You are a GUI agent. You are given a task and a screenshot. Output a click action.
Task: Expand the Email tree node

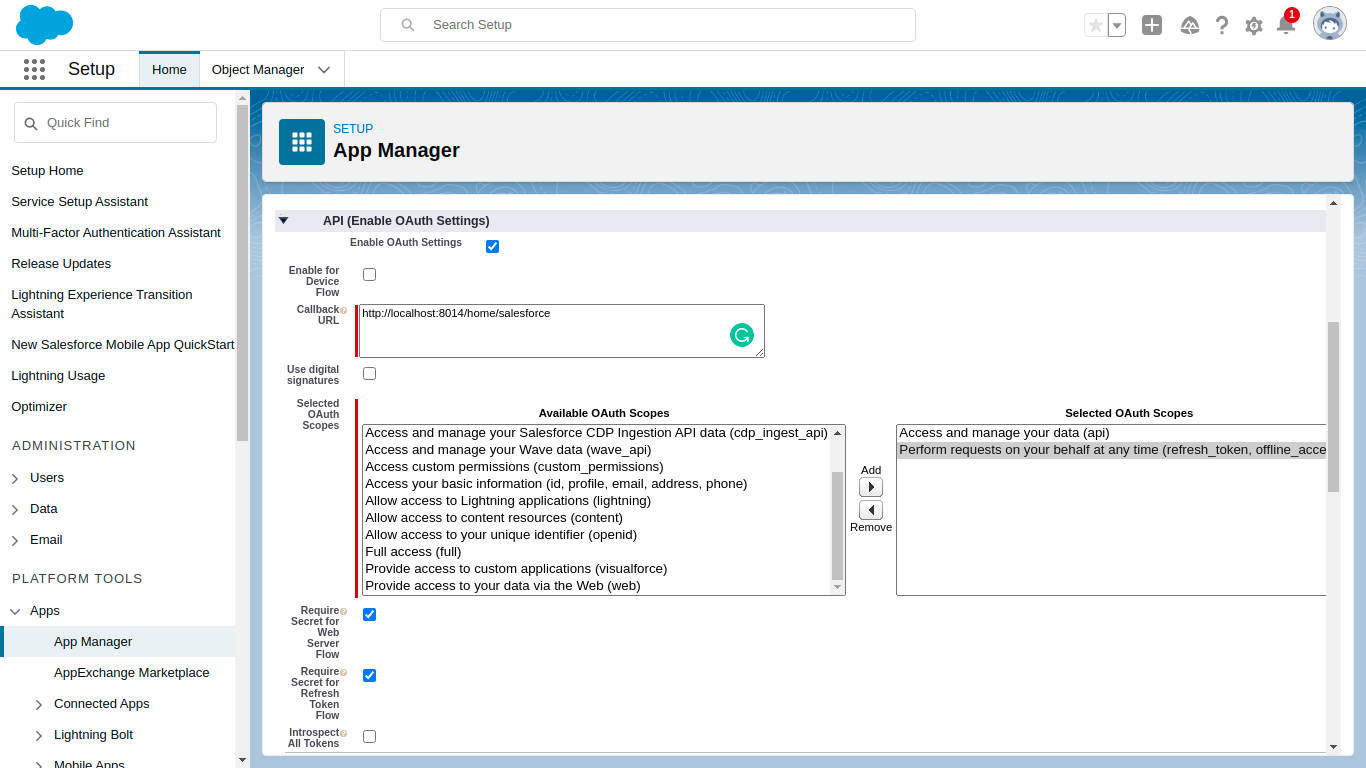[15, 541]
